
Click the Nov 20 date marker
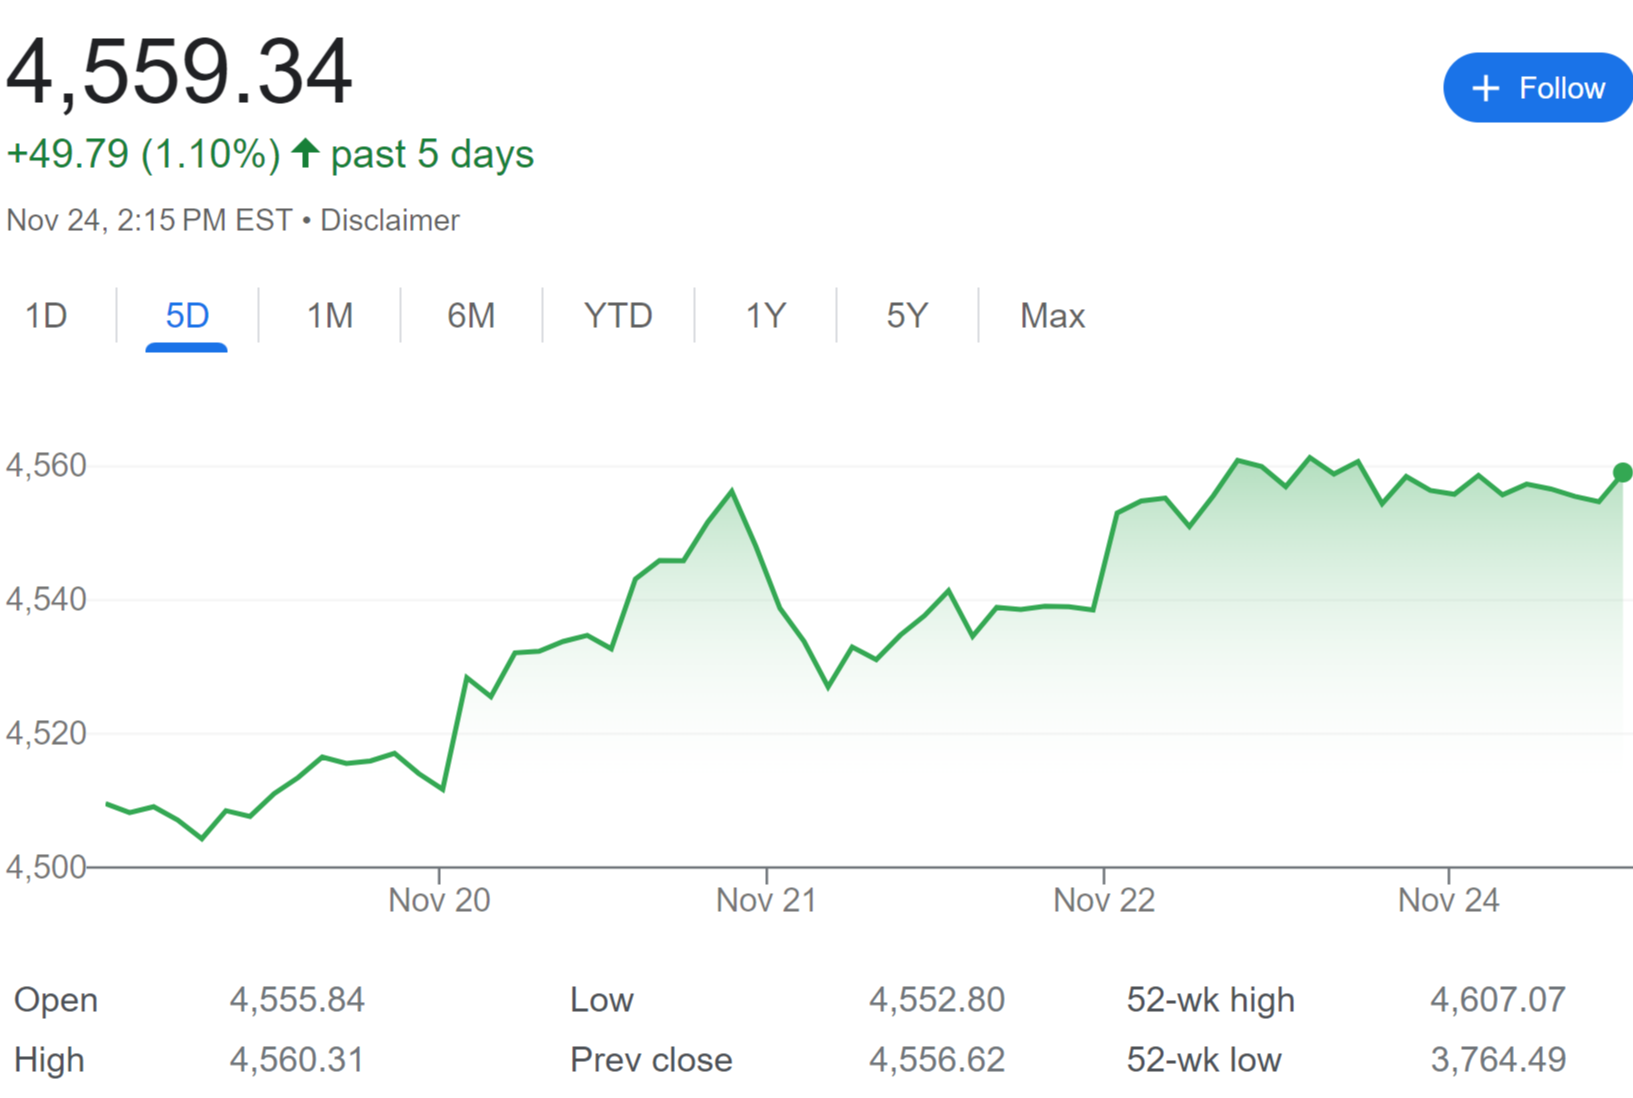point(439,900)
